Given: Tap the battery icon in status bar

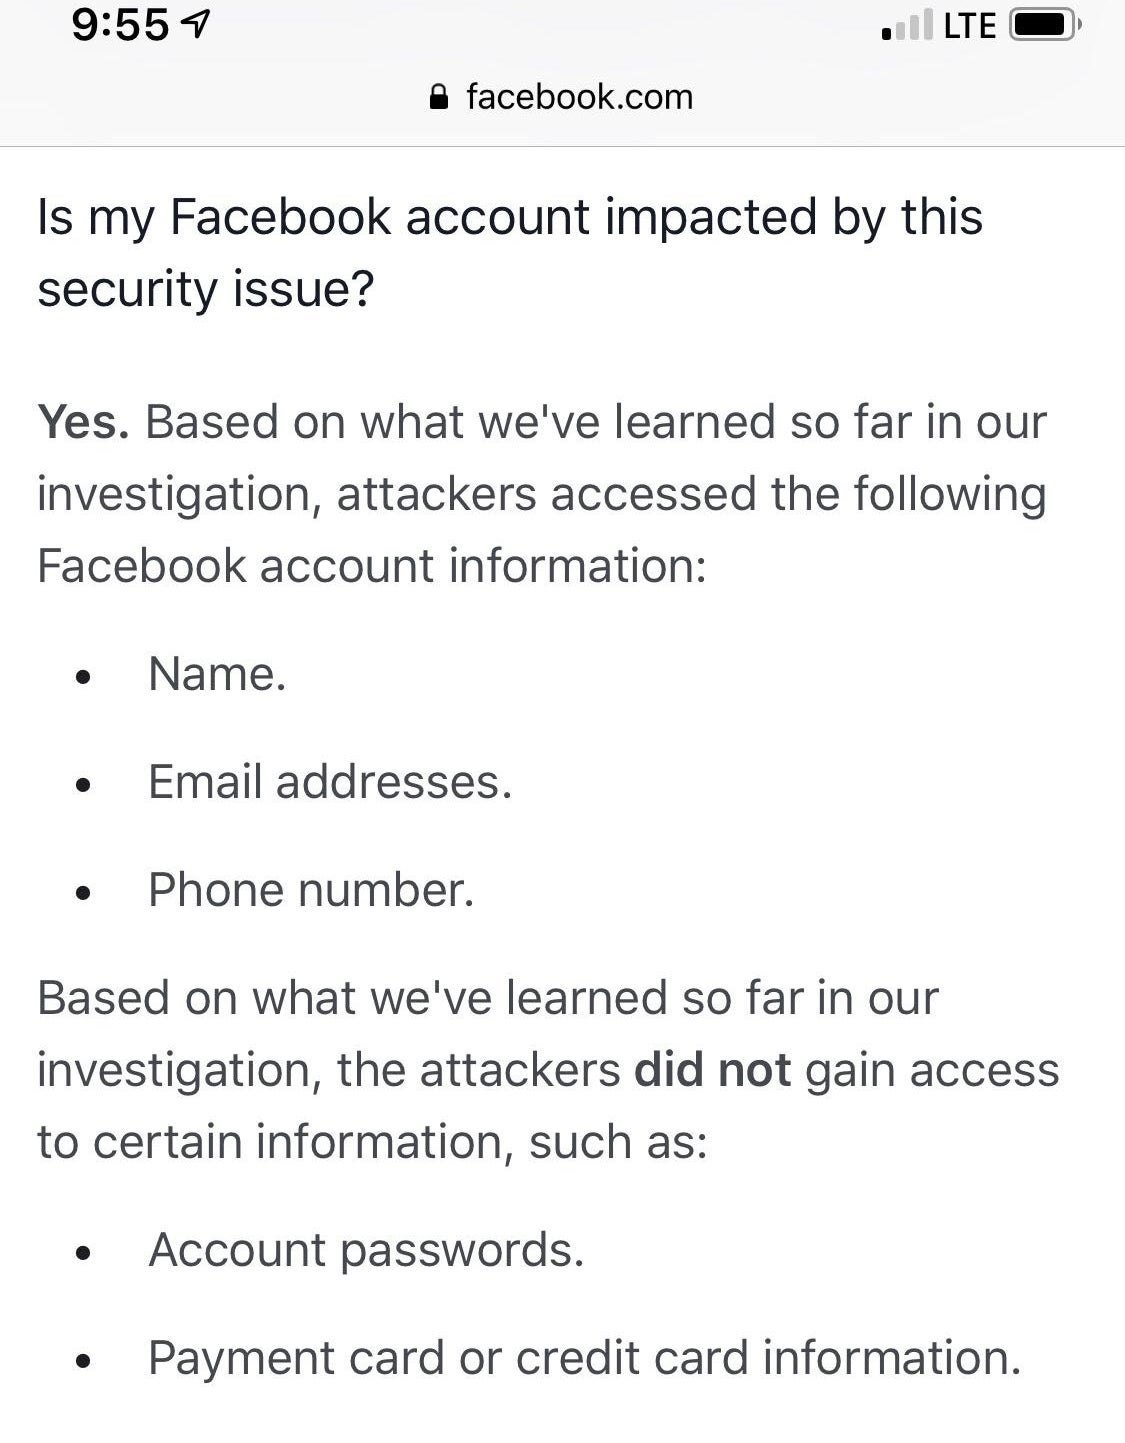Looking at the screenshot, I should pyautogui.click(x=1045, y=25).
